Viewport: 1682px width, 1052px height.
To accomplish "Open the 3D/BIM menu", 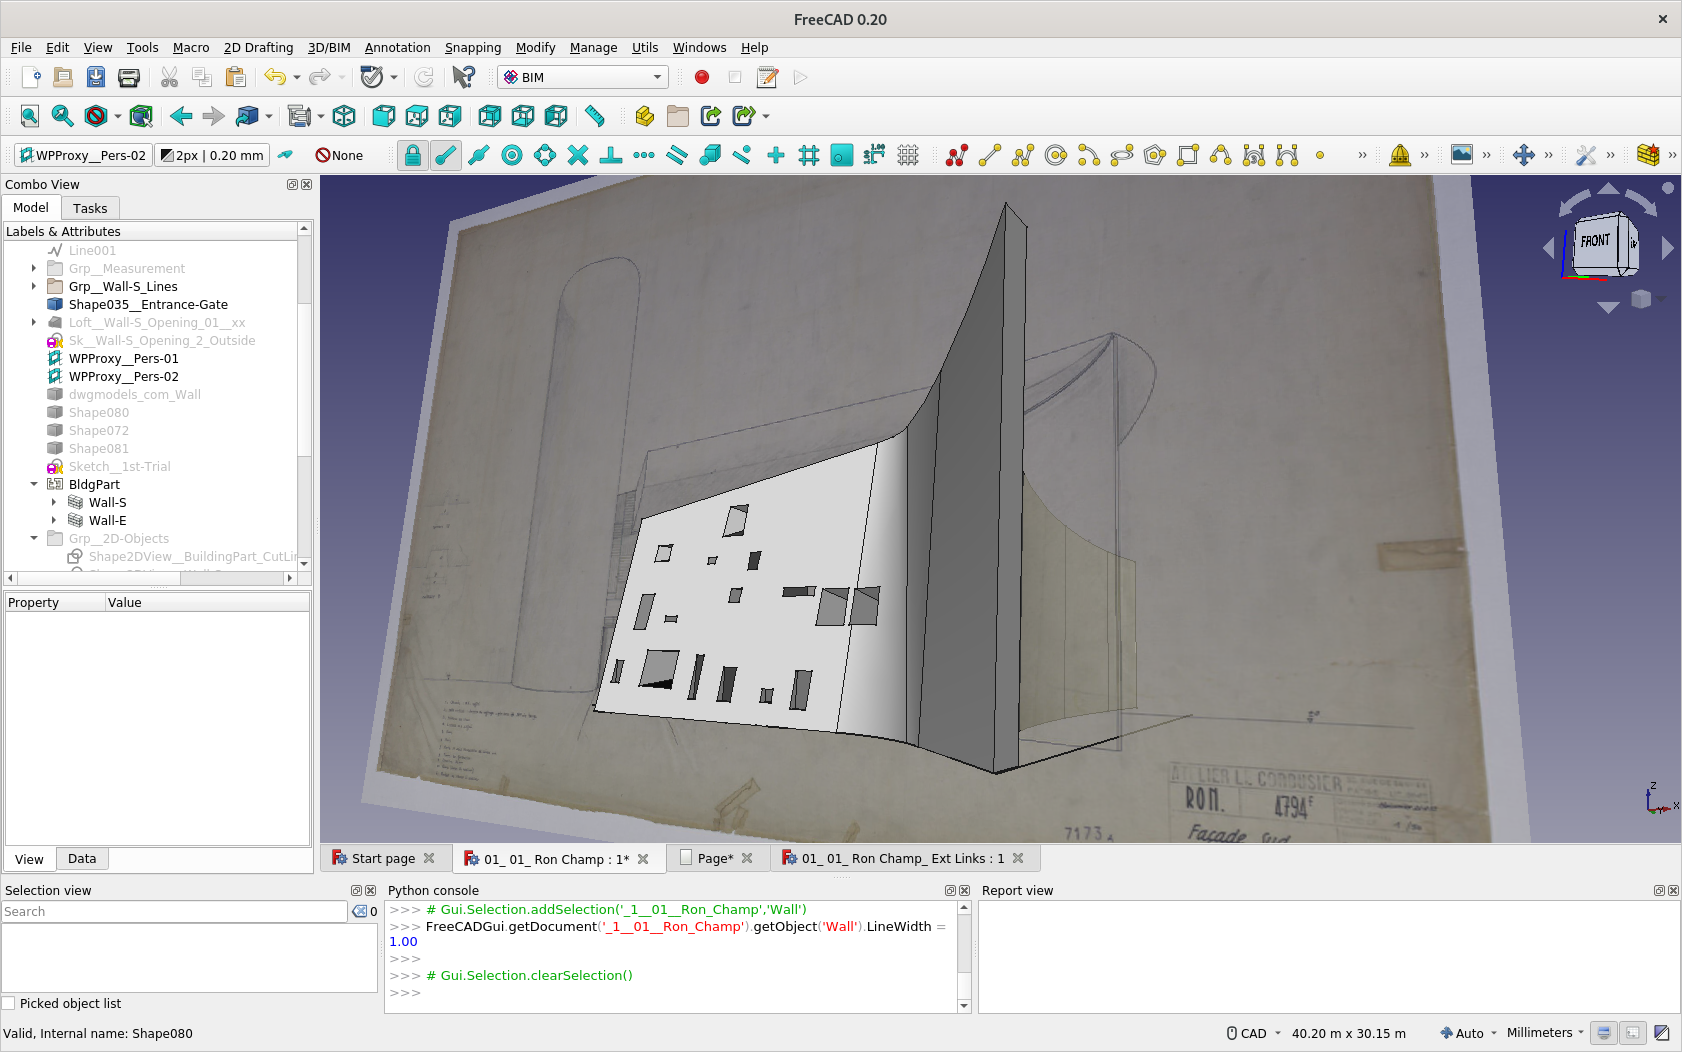I will 329,47.
